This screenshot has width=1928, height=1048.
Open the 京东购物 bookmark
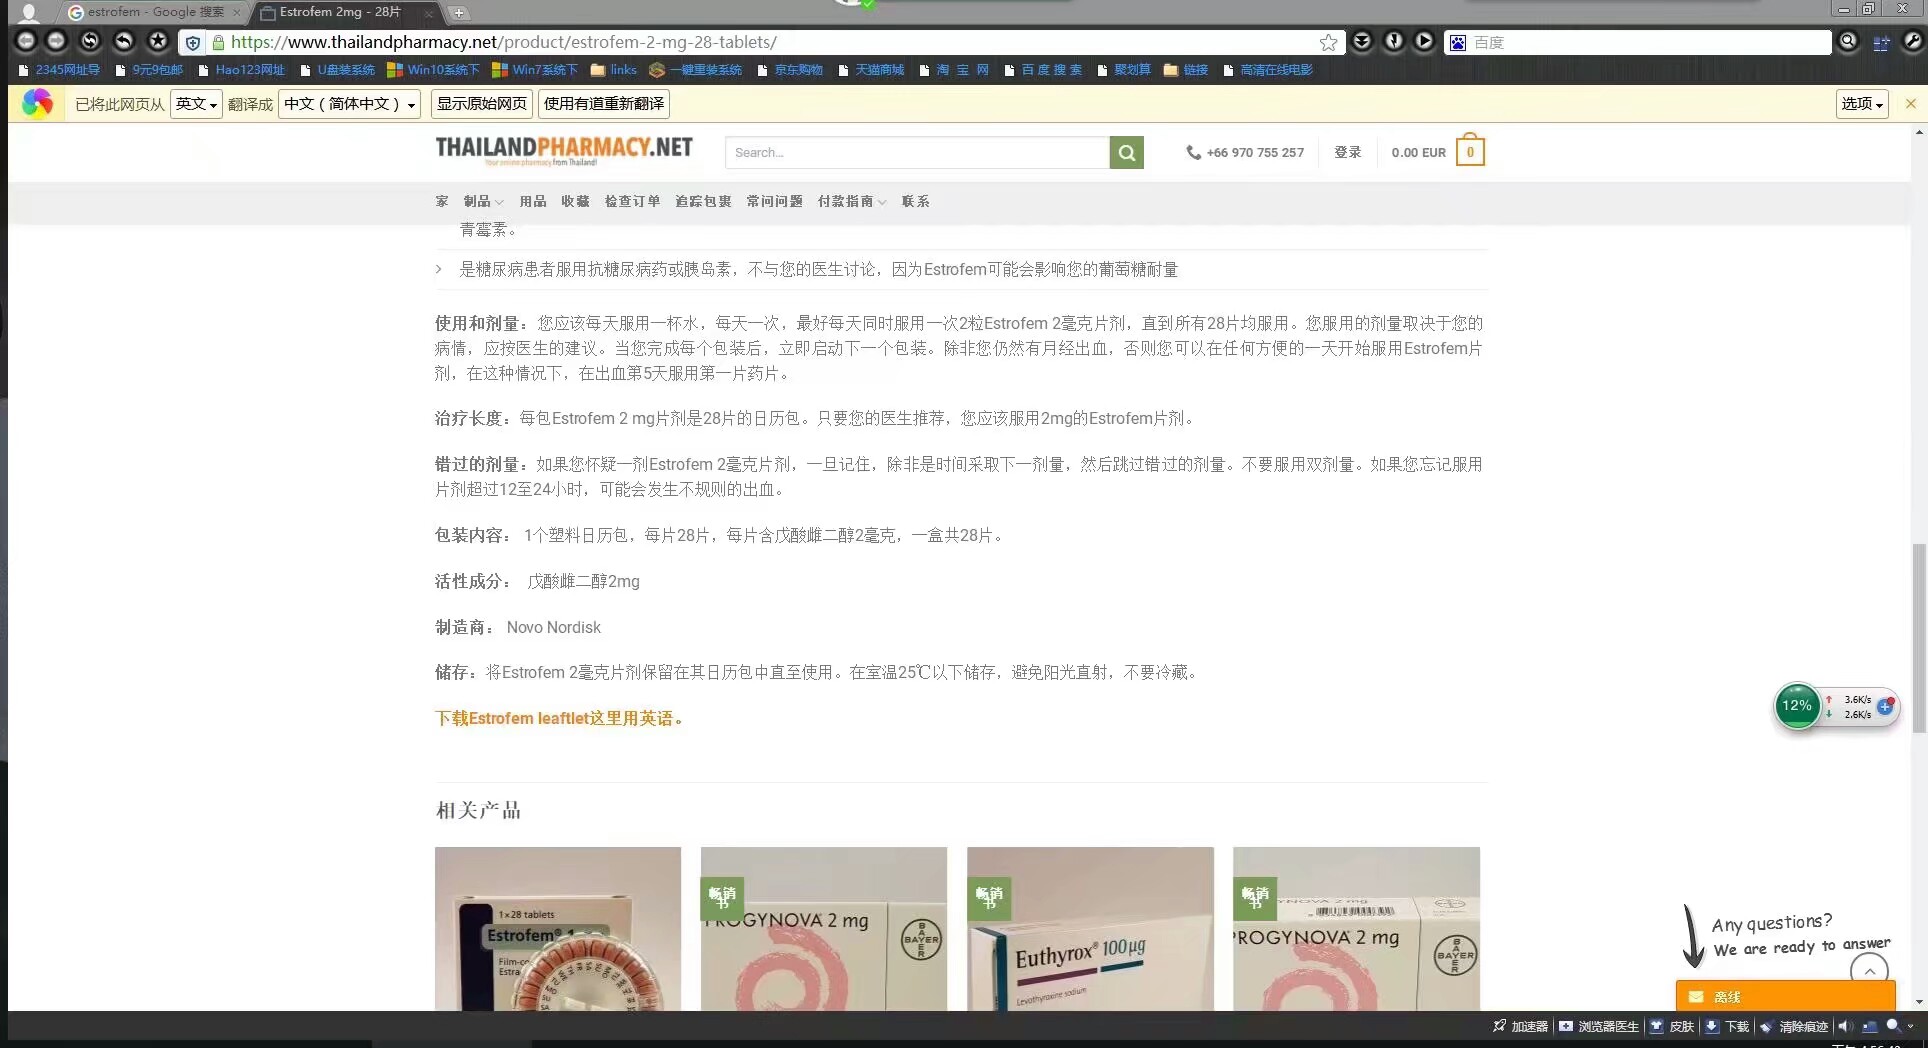(790, 70)
